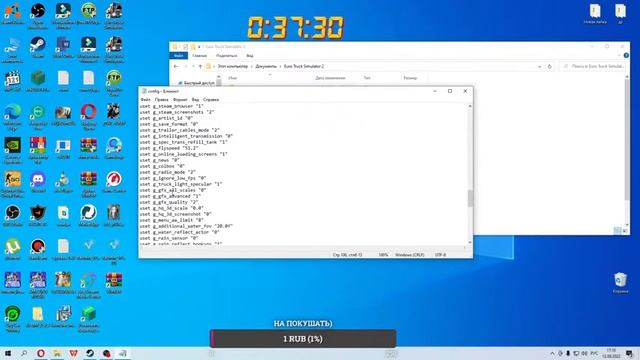Click the Explorer Up one level arrow
The image size is (640, 360).
pos(200,66)
